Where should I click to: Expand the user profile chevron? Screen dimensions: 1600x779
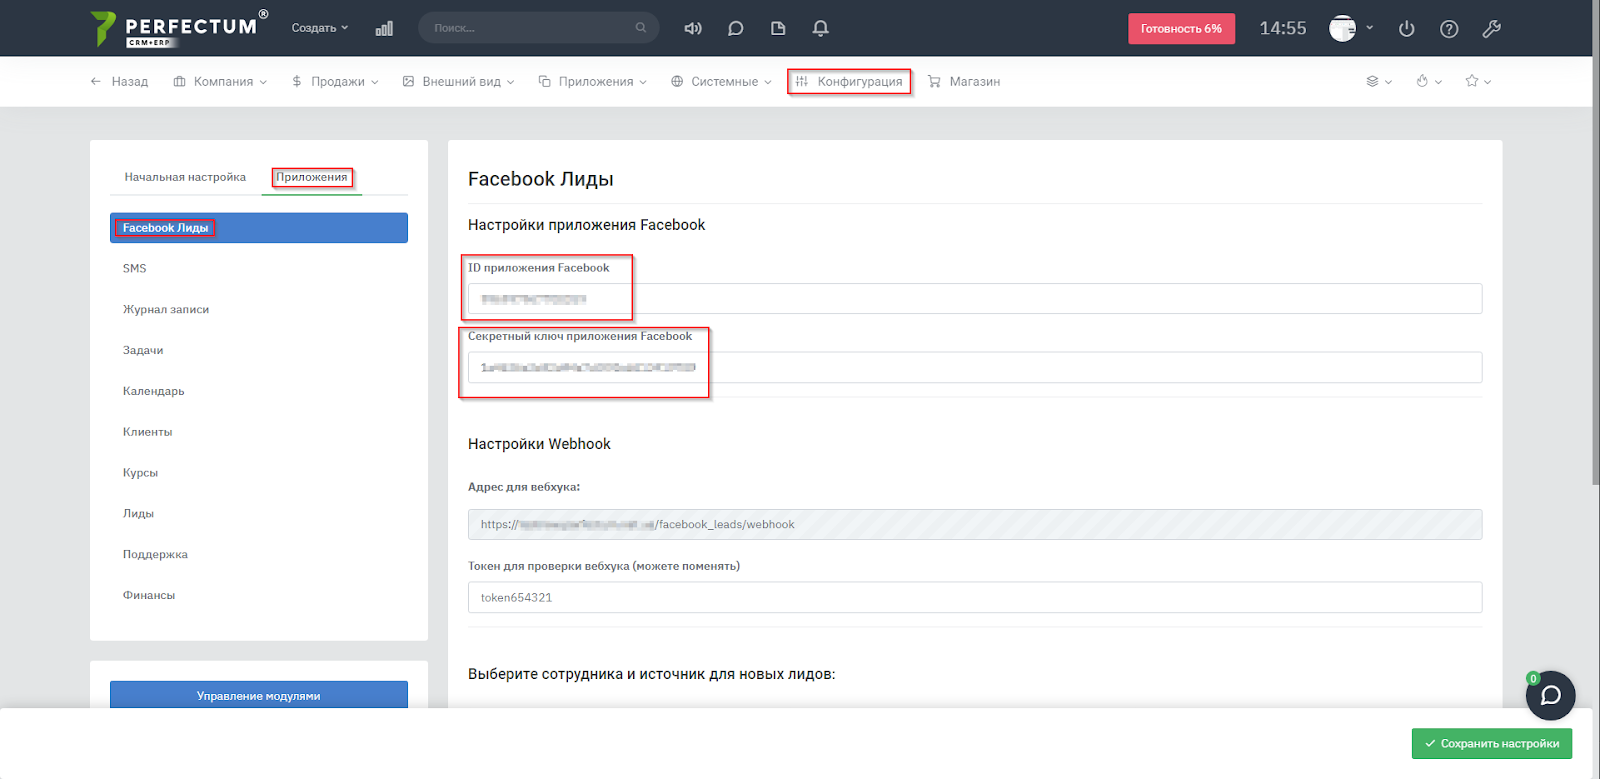(x=1370, y=28)
